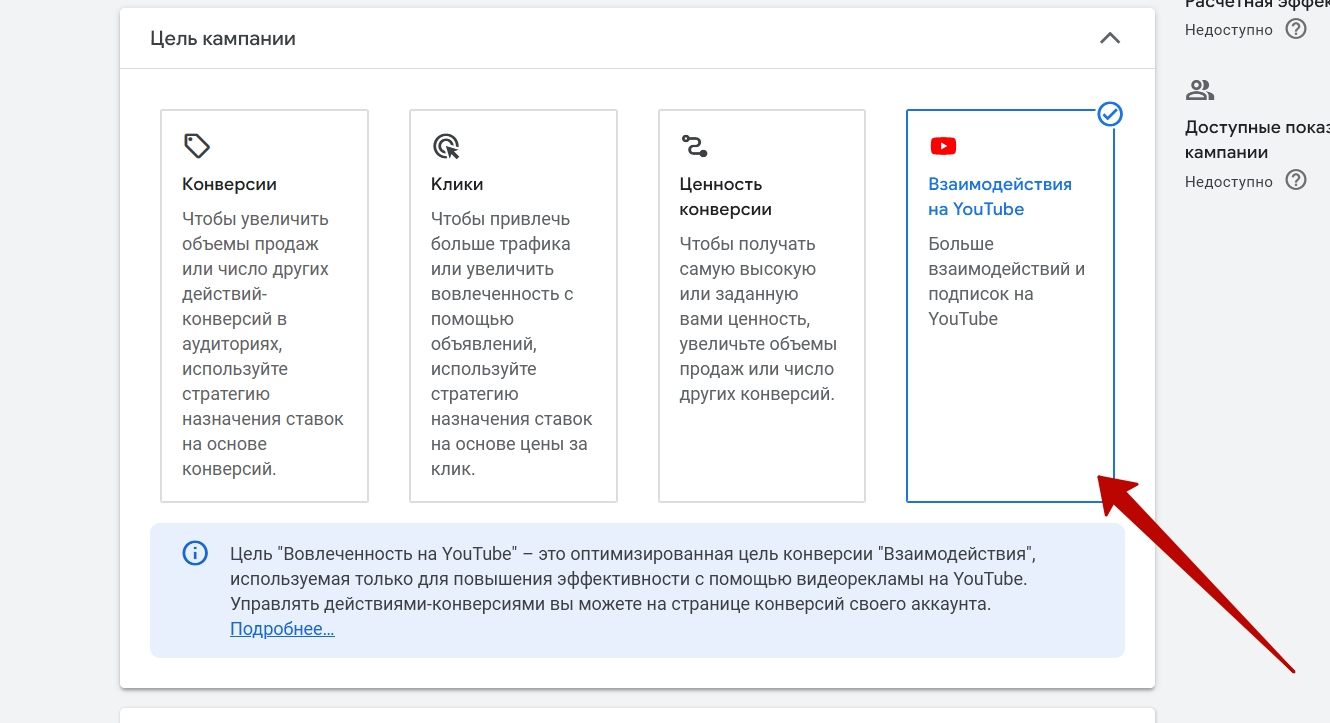
Task: Open help icon beside first "Недоступно"
Action: click(x=1296, y=29)
